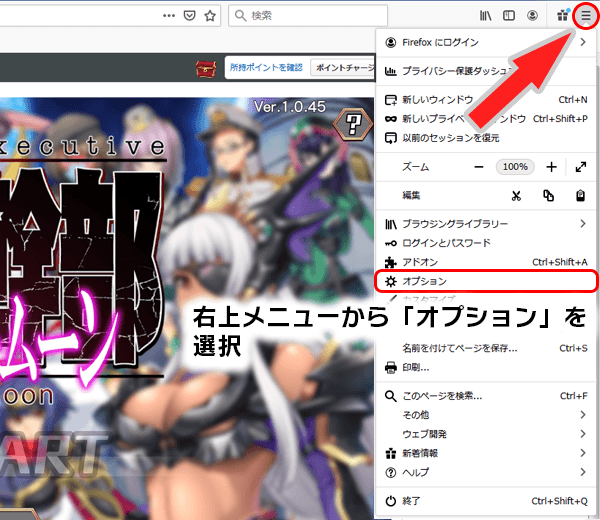Click the power icon beside 終了

tap(391, 501)
